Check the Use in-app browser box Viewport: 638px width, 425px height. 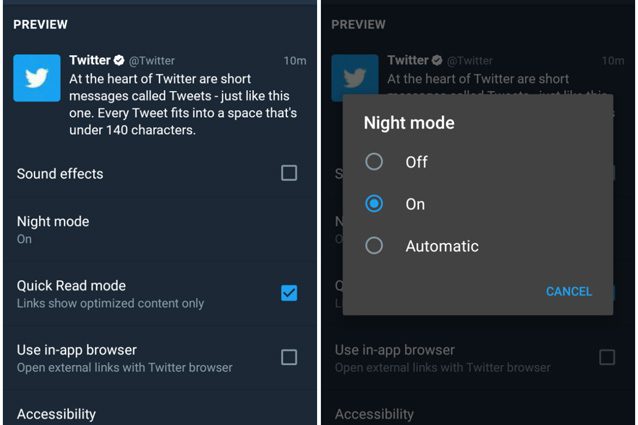point(289,357)
